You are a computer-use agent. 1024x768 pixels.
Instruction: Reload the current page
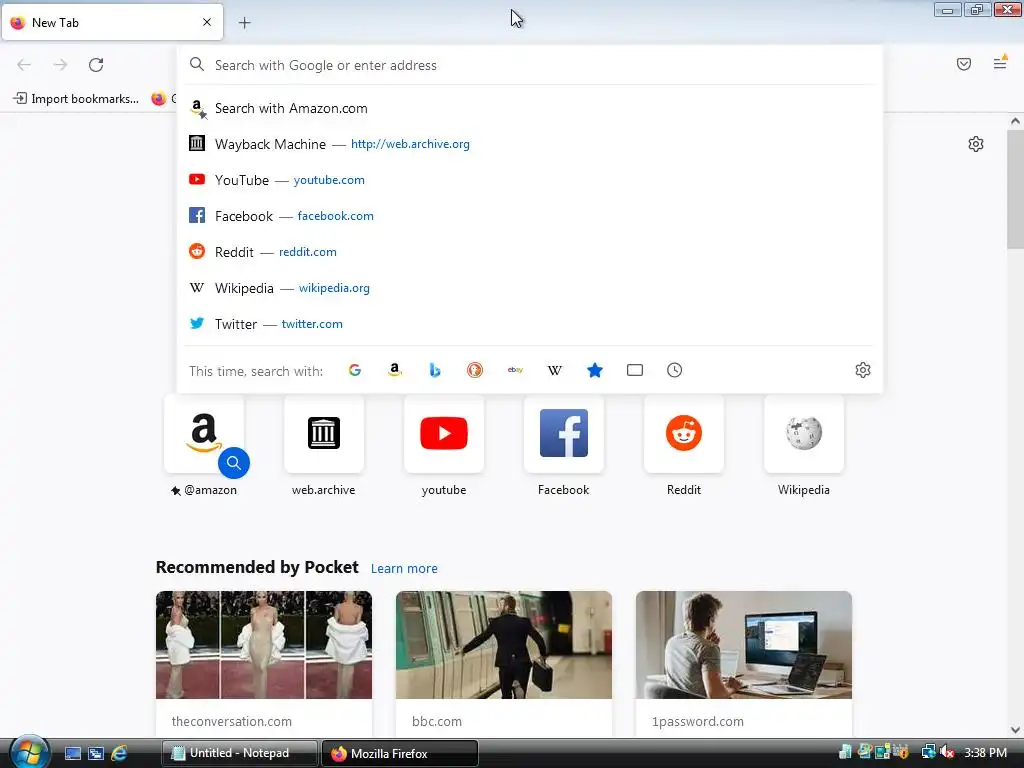pyautogui.click(x=96, y=65)
